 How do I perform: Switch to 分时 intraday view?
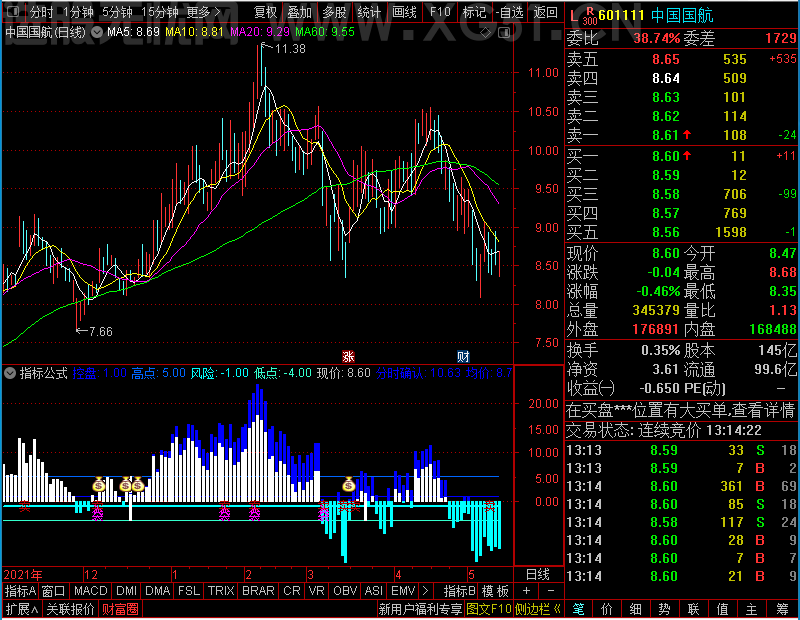[x=41, y=12]
